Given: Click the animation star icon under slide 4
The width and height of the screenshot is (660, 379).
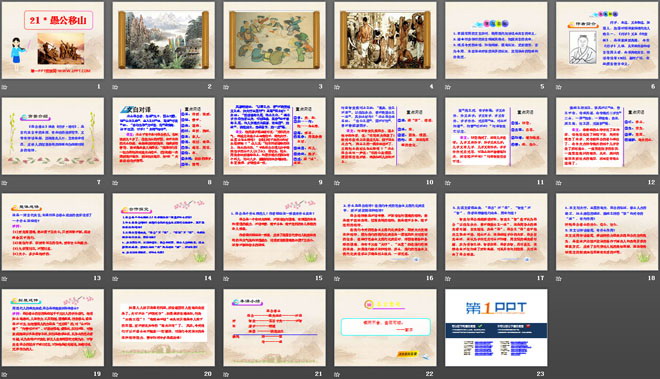Looking at the screenshot, I should [337, 87].
